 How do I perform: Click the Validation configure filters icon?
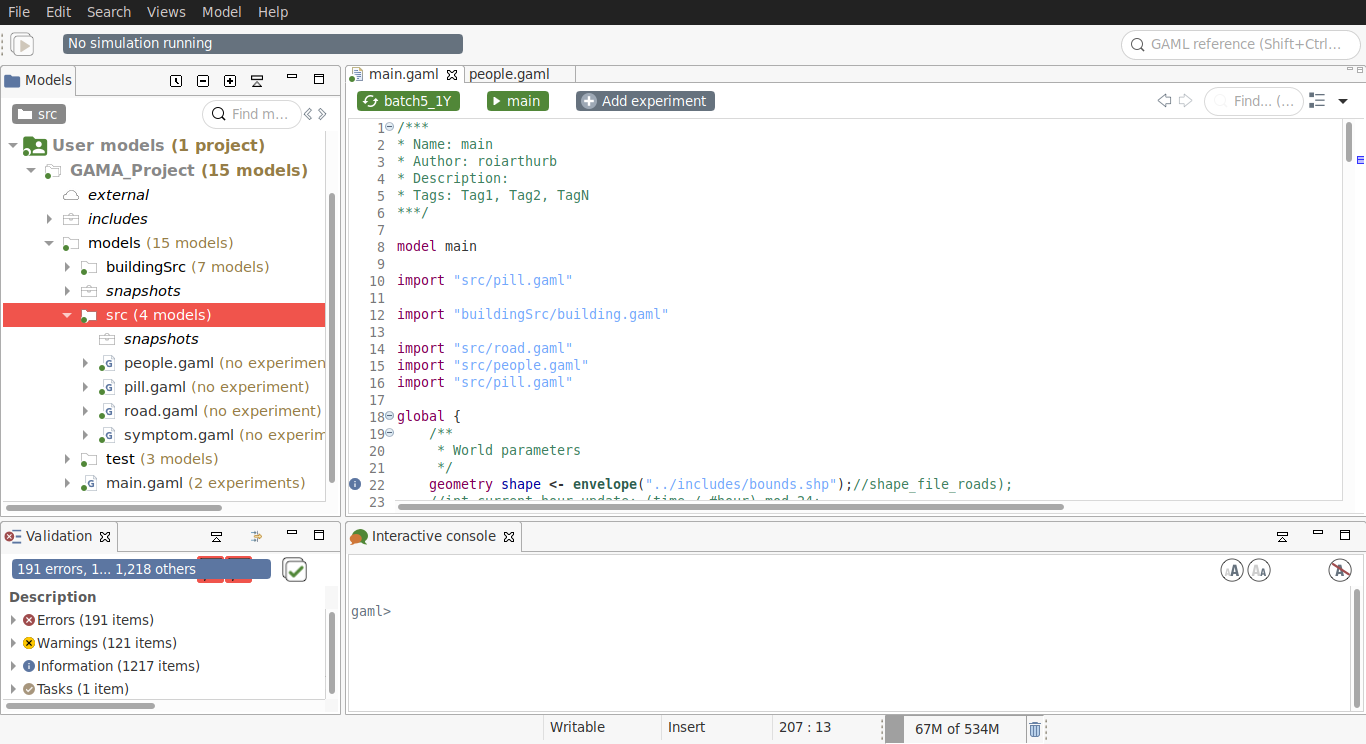(x=255, y=536)
